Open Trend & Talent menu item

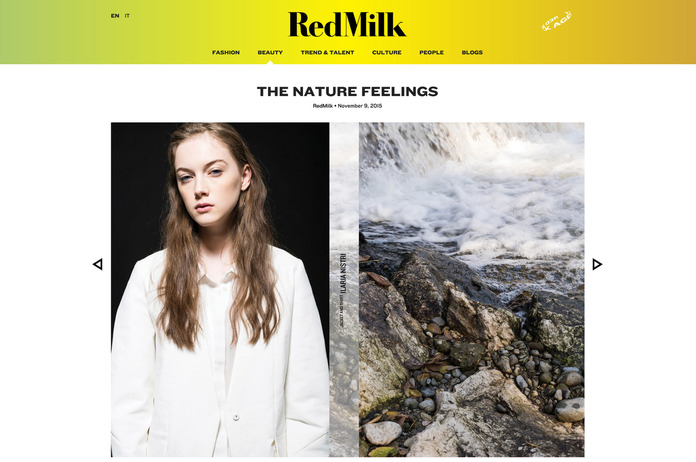[328, 52]
